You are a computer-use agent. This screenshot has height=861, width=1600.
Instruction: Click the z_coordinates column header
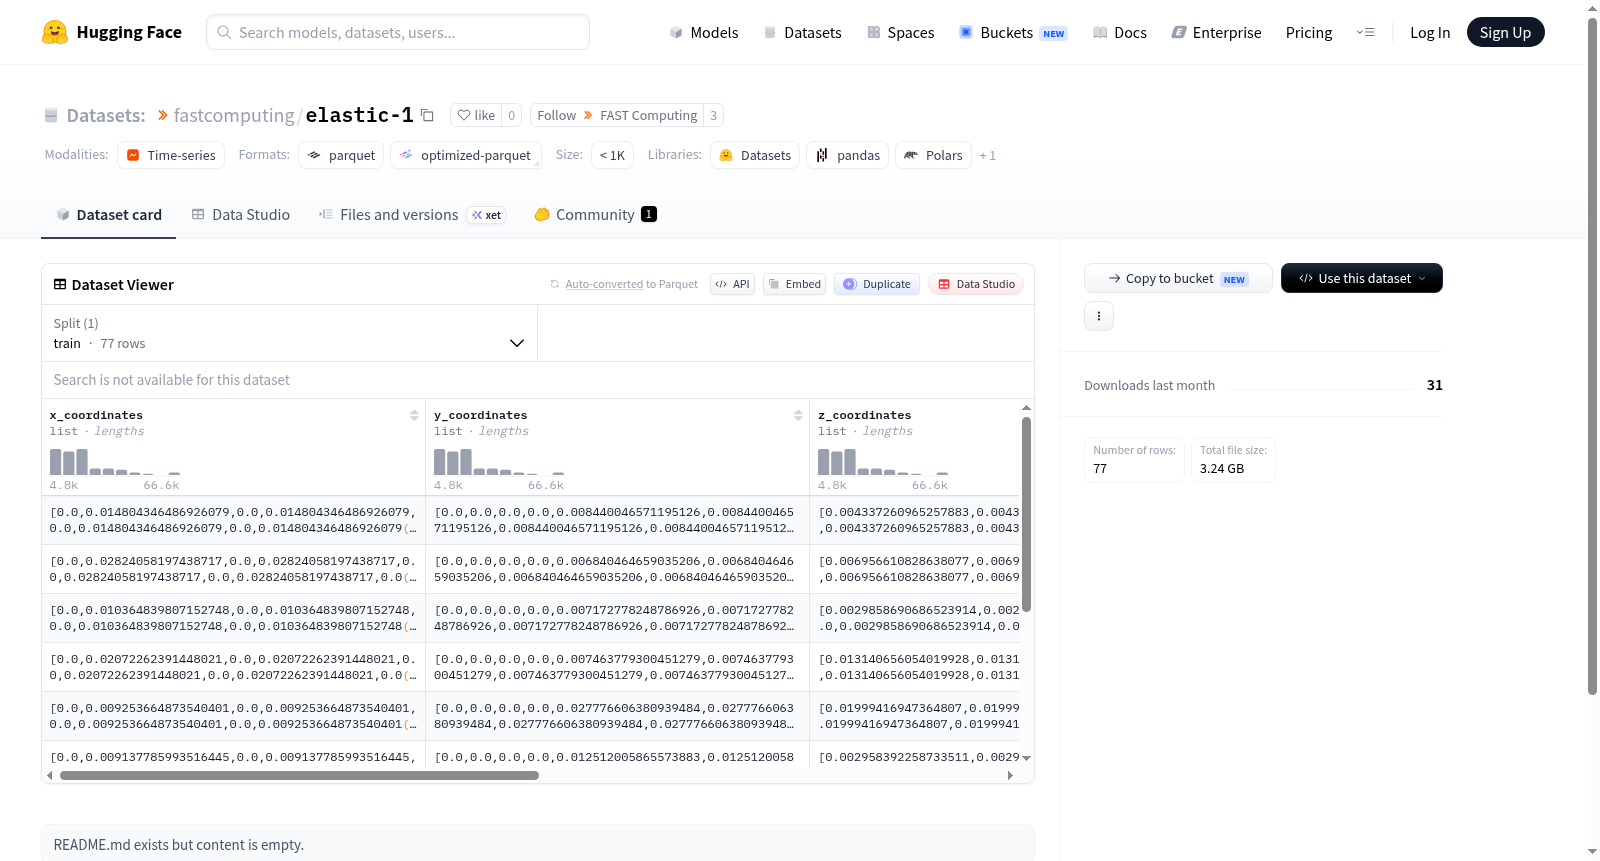864,415
